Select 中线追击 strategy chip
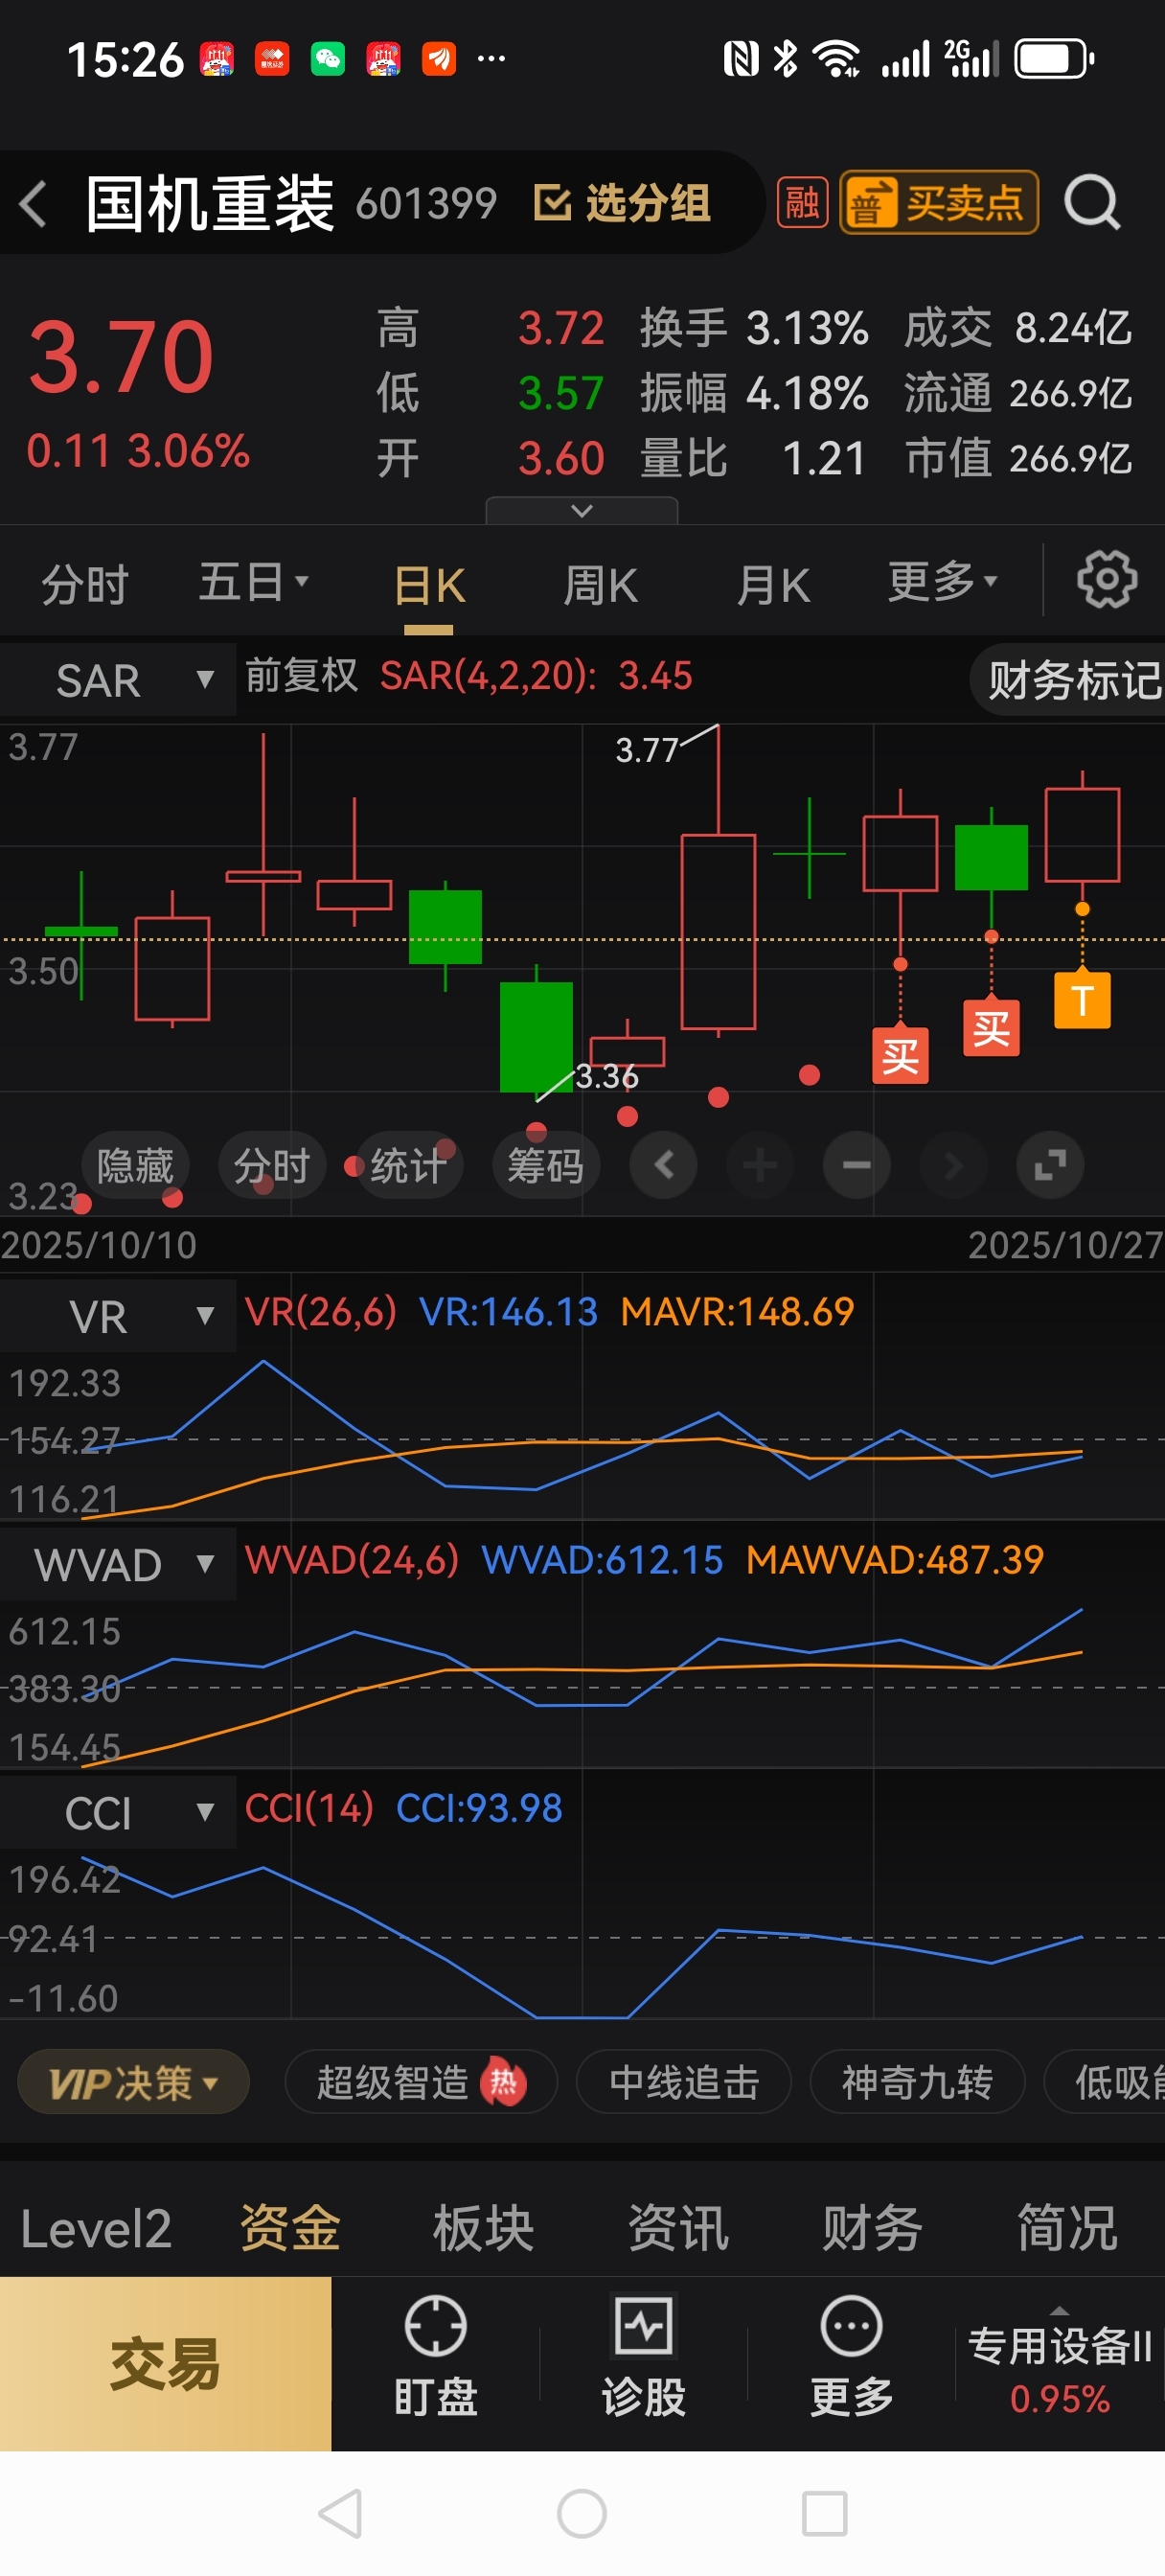Viewport: 1165px width, 2576px height. (x=684, y=2083)
